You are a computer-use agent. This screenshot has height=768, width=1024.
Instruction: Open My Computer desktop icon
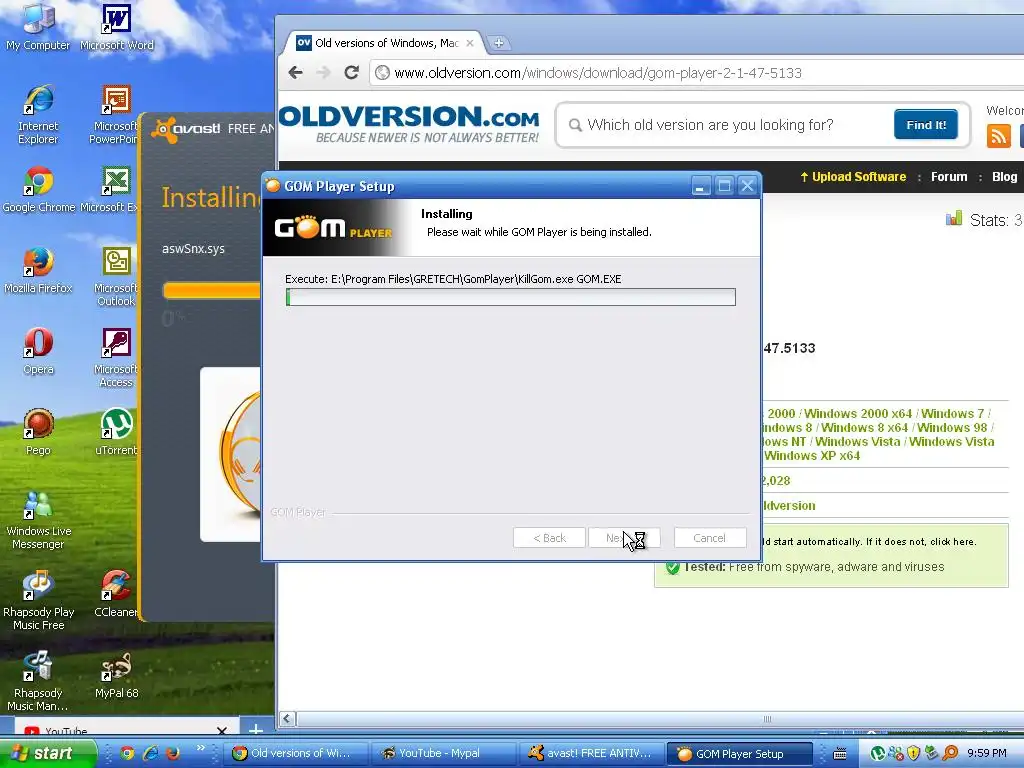point(38,26)
